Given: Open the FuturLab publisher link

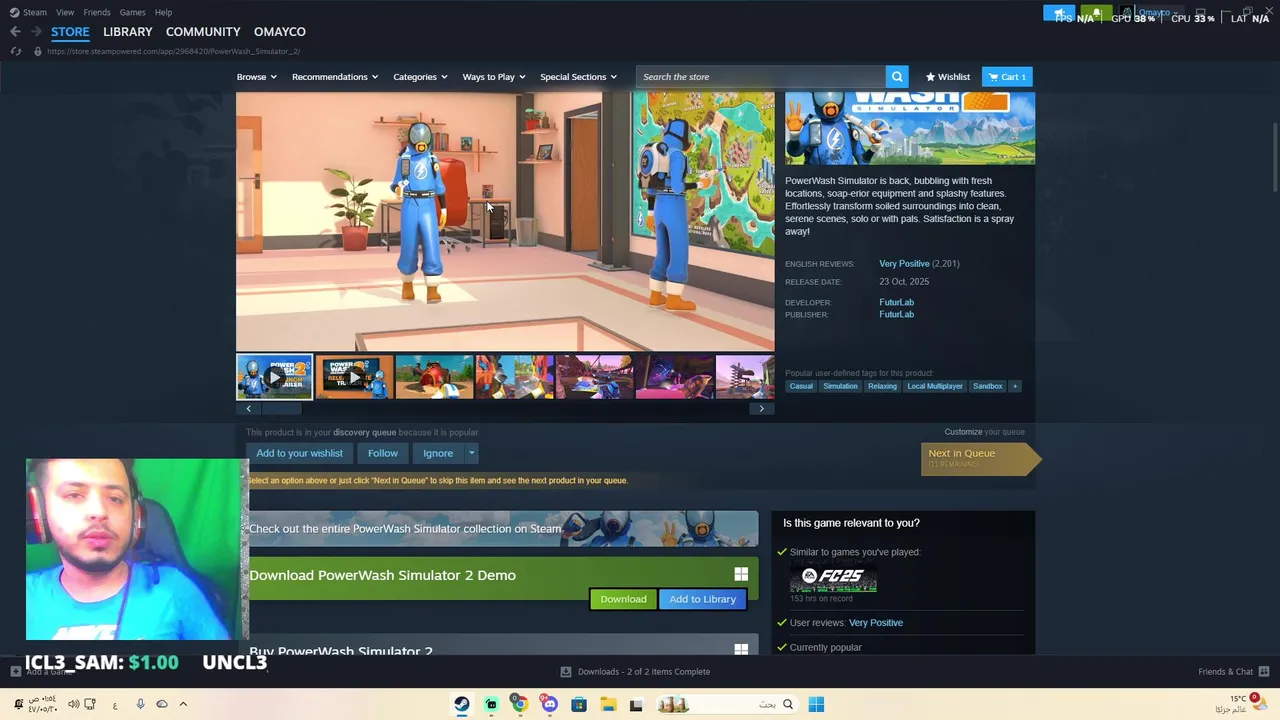Looking at the screenshot, I should click(x=896, y=315).
